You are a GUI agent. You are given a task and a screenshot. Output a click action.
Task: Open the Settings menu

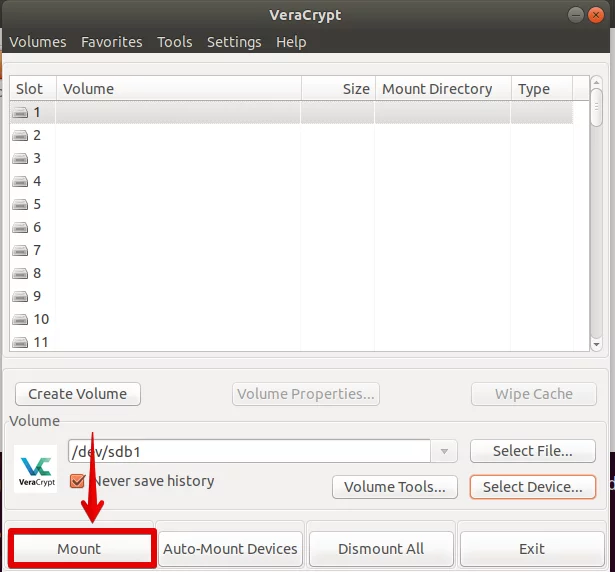pyautogui.click(x=234, y=42)
